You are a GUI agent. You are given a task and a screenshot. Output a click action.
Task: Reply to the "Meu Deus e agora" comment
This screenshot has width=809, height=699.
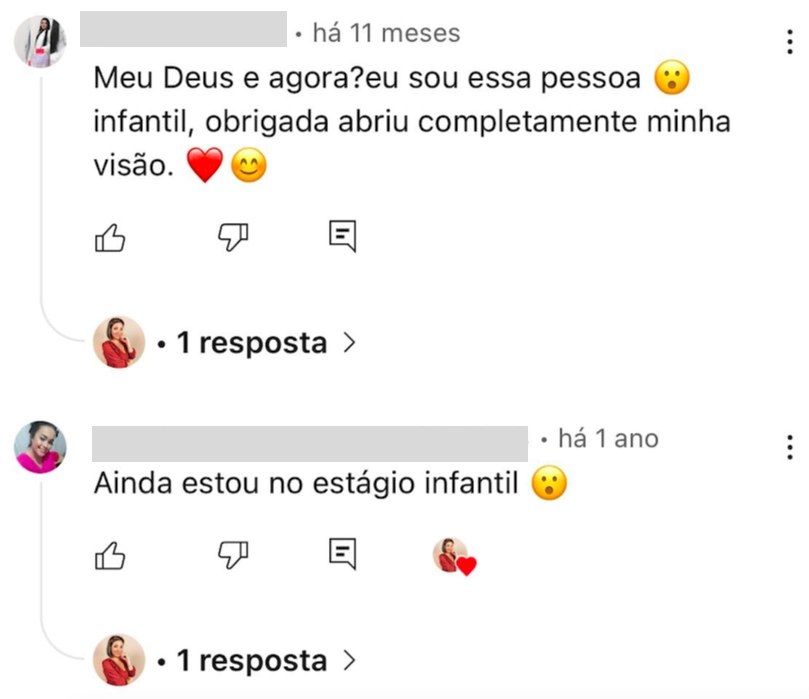[342, 236]
